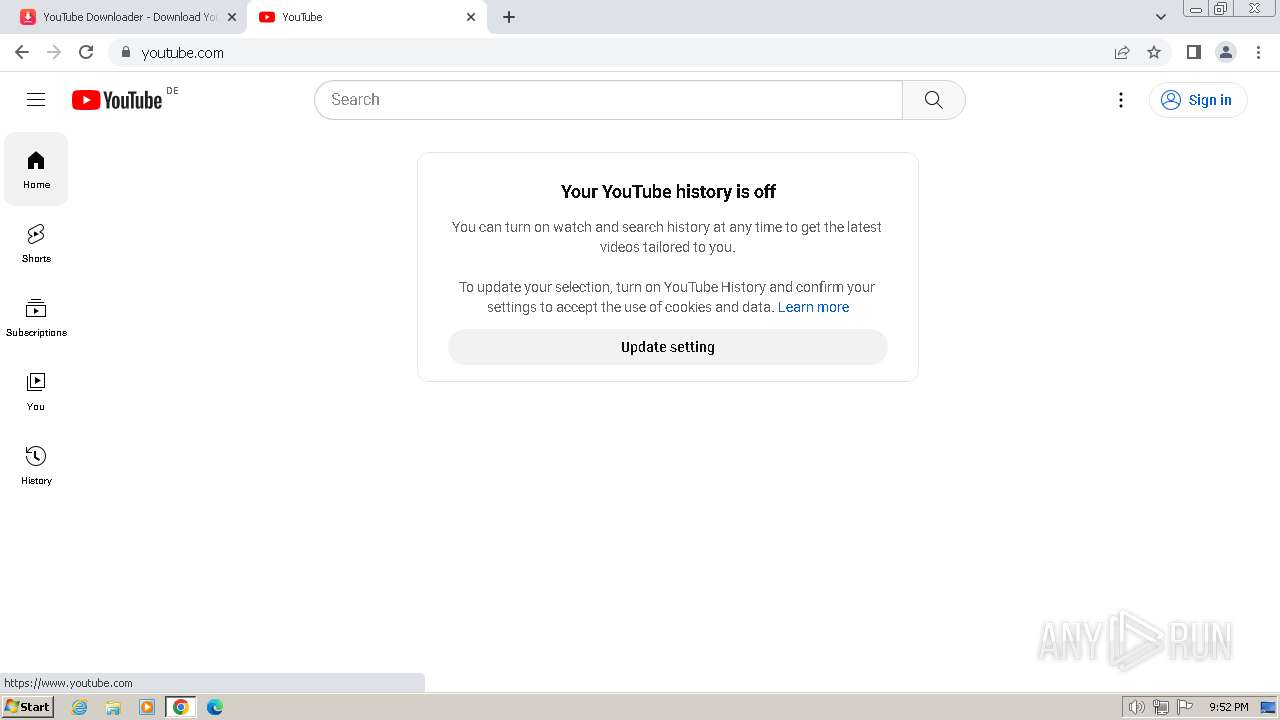Screen dimensions: 1280x720
Task: Open the You section in sidebar
Action: point(36,391)
